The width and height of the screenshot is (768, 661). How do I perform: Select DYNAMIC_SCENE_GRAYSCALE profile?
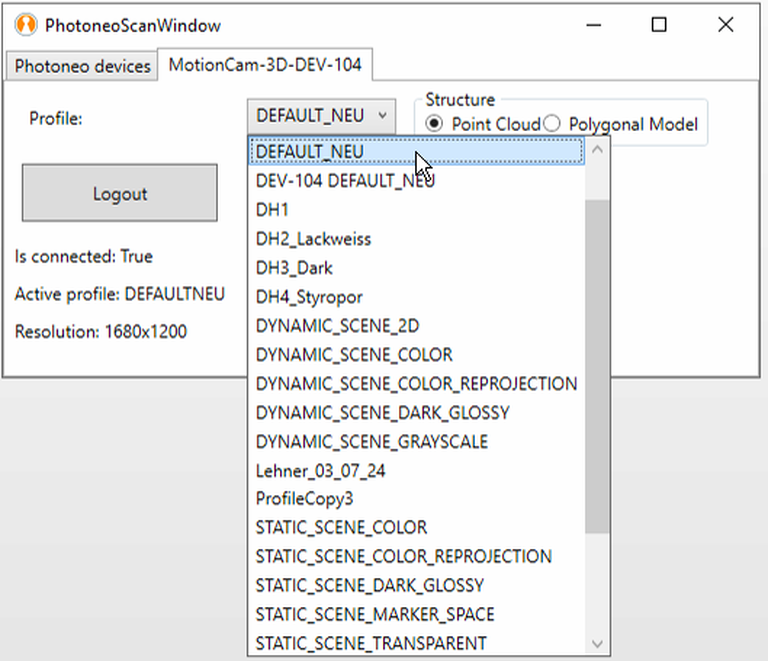[417, 442]
